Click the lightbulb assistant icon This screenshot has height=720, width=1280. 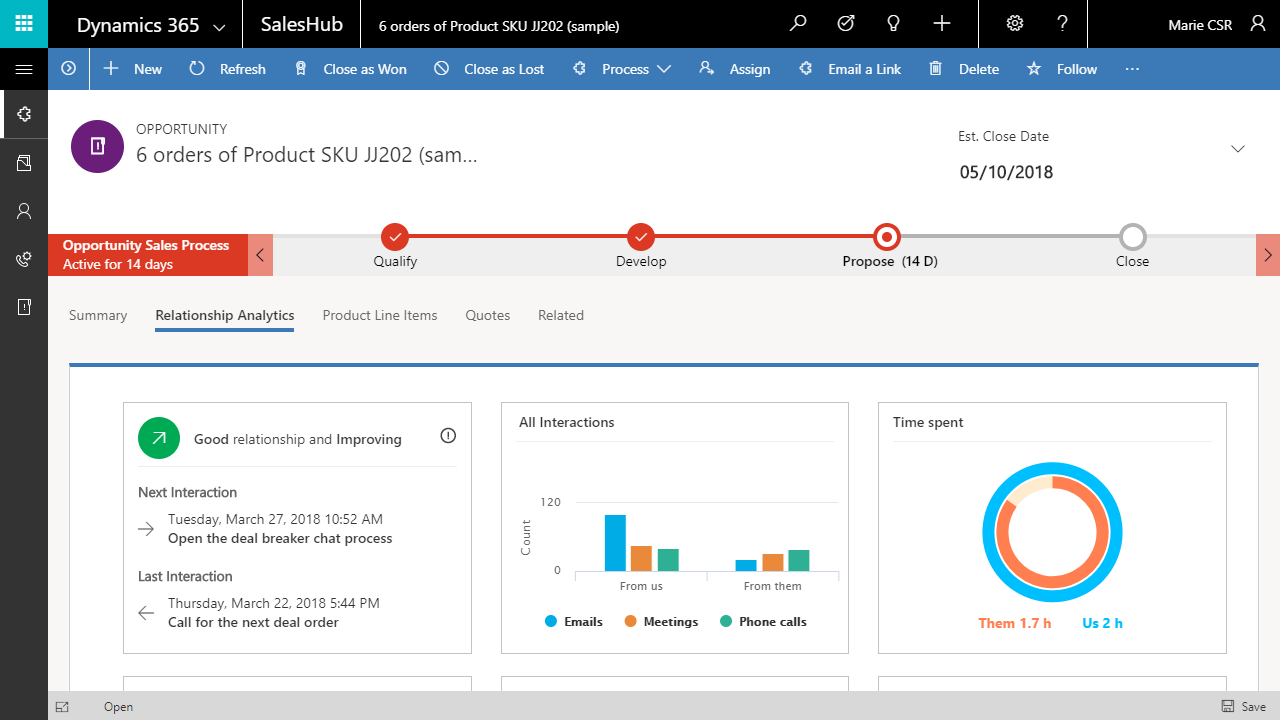[894, 24]
